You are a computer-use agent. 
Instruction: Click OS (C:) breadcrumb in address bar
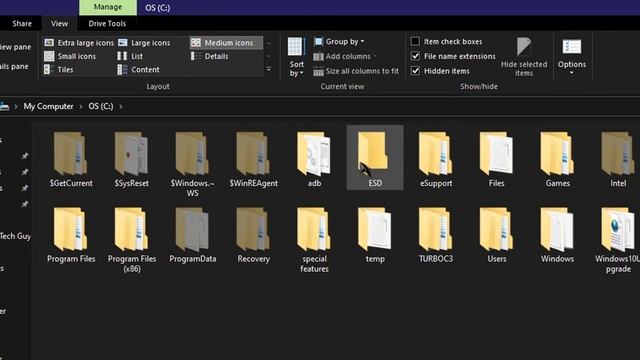(101, 106)
